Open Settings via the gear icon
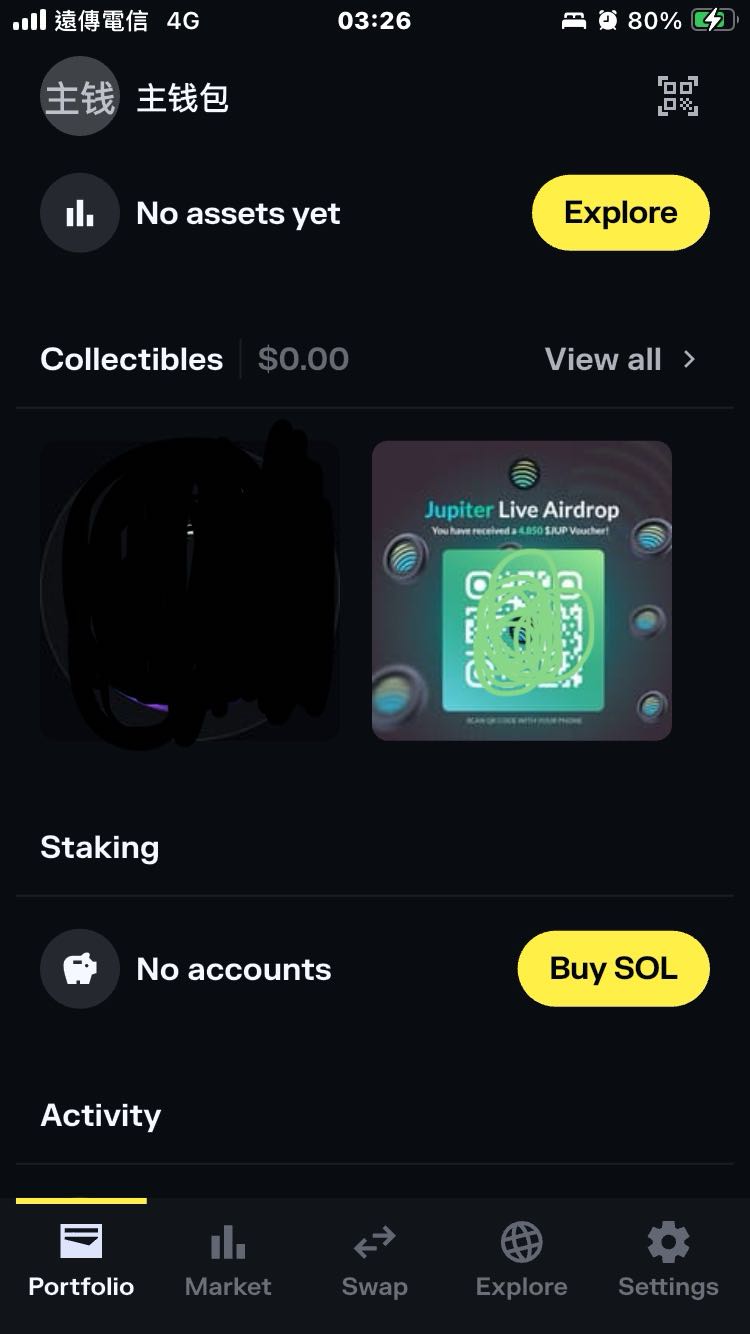 coord(668,1243)
